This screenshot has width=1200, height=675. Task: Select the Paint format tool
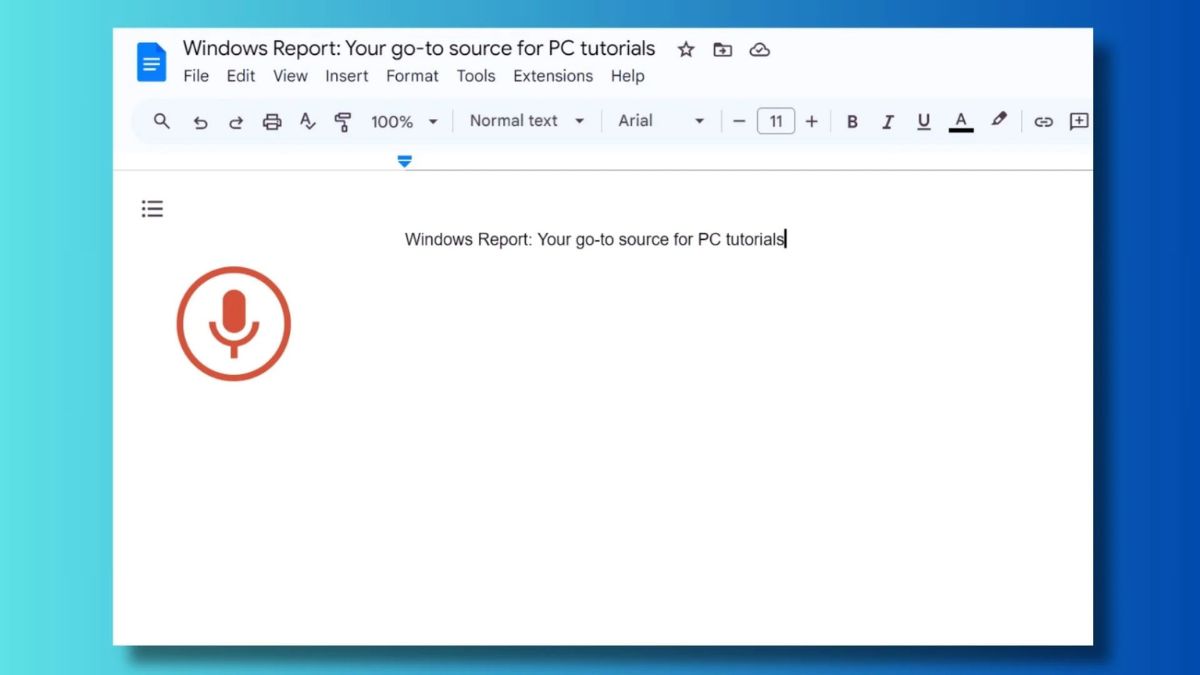343,122
